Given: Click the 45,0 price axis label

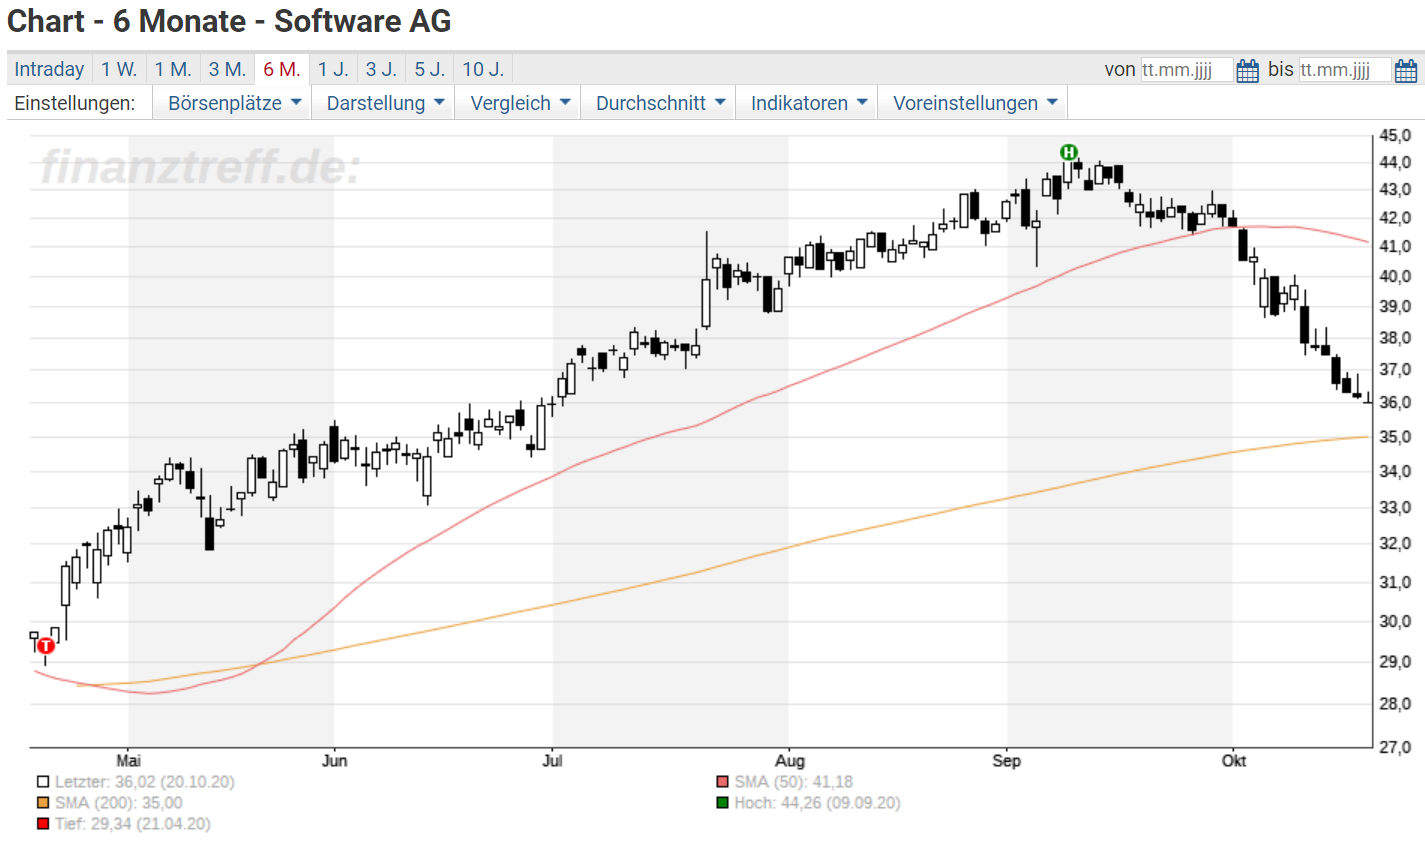Looking at the screenshot, I should 1395,135.
